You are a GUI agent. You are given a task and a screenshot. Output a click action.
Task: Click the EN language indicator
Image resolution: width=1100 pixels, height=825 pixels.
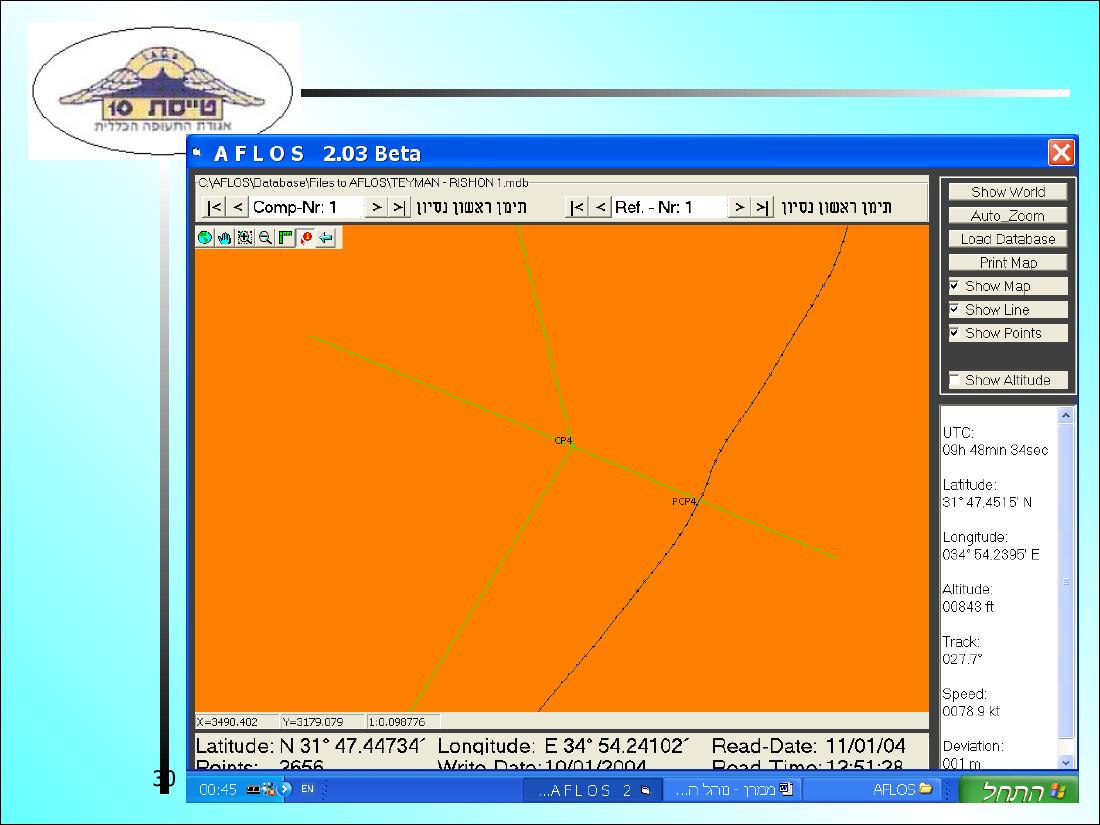pyautogui.click(x=307, y=789)
